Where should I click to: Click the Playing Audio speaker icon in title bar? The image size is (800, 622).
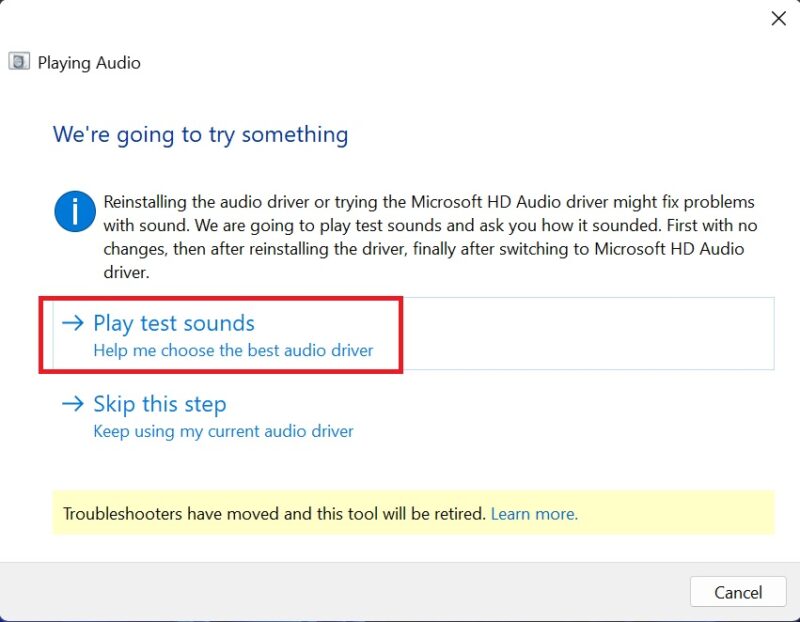[x=20, y=62]
